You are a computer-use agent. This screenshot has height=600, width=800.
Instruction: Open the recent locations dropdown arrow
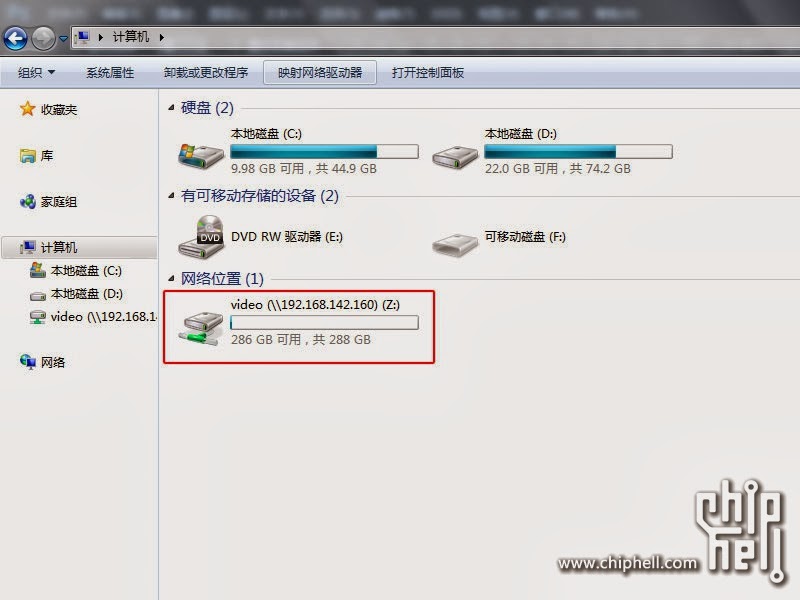coord(63,38)
